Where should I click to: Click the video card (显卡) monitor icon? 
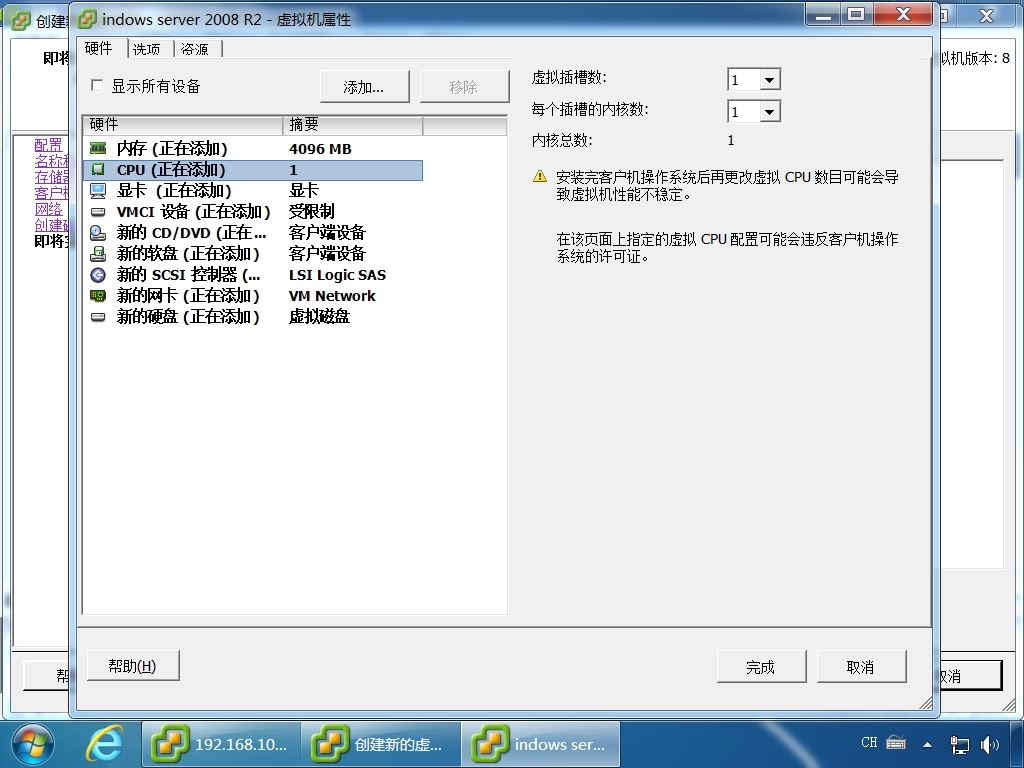[98, 191]
